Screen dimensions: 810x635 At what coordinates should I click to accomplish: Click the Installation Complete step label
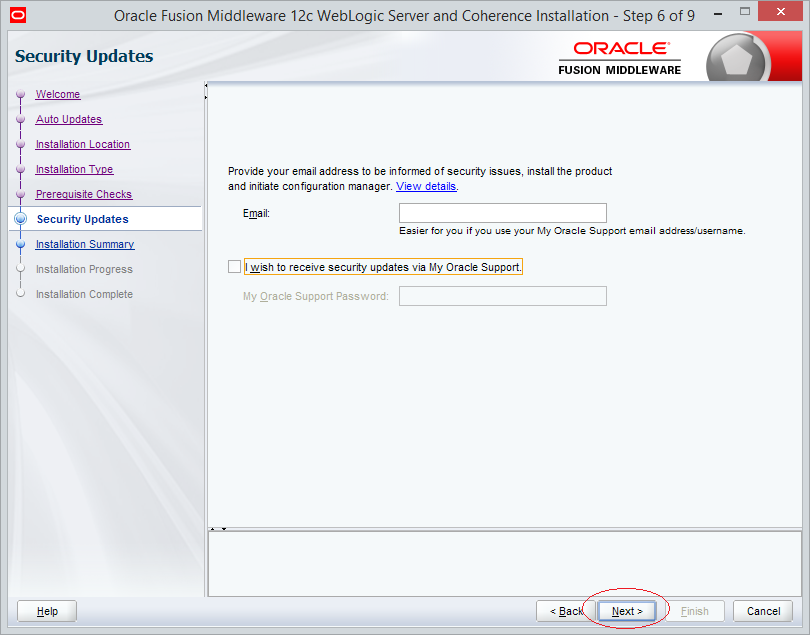[x=84, y=294]
